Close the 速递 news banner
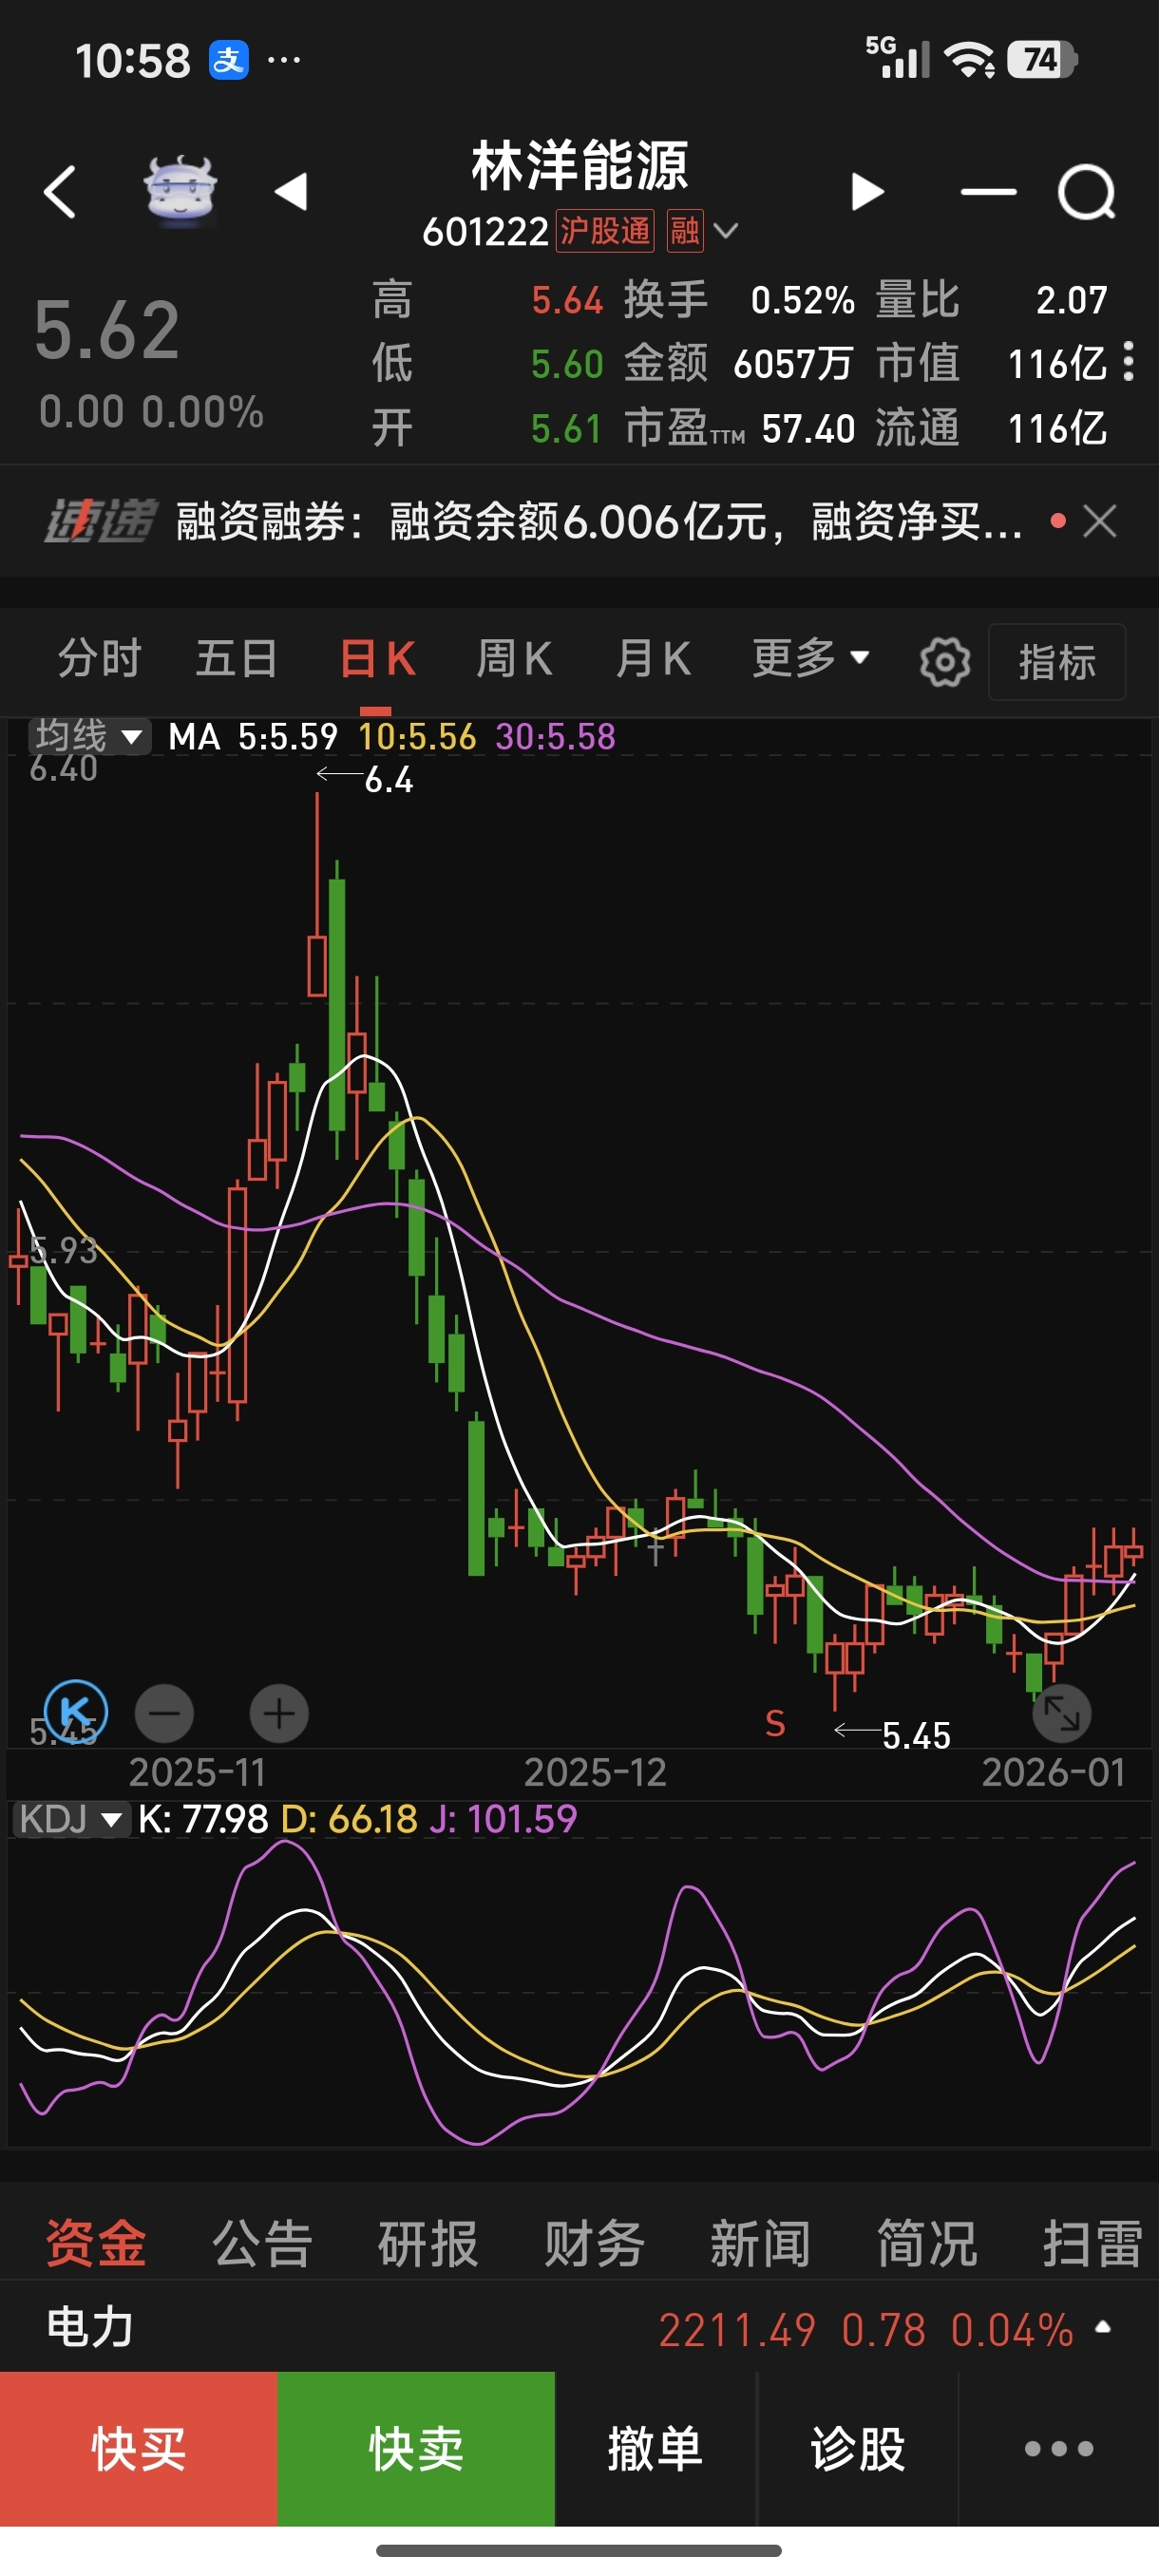The width and height of the screenshot is (1159, 2576). (1100, 521)
